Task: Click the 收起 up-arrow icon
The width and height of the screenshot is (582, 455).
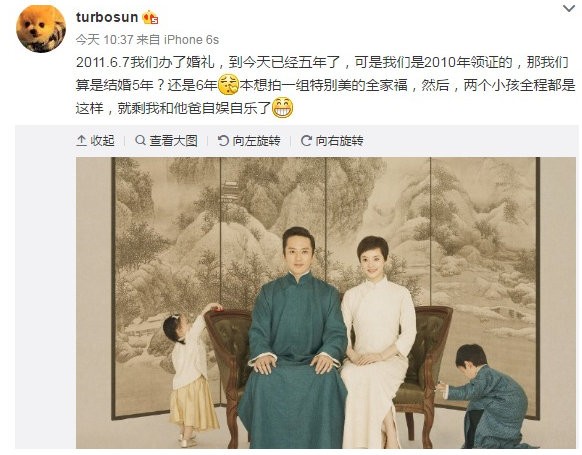Action: tap(81, 141)
